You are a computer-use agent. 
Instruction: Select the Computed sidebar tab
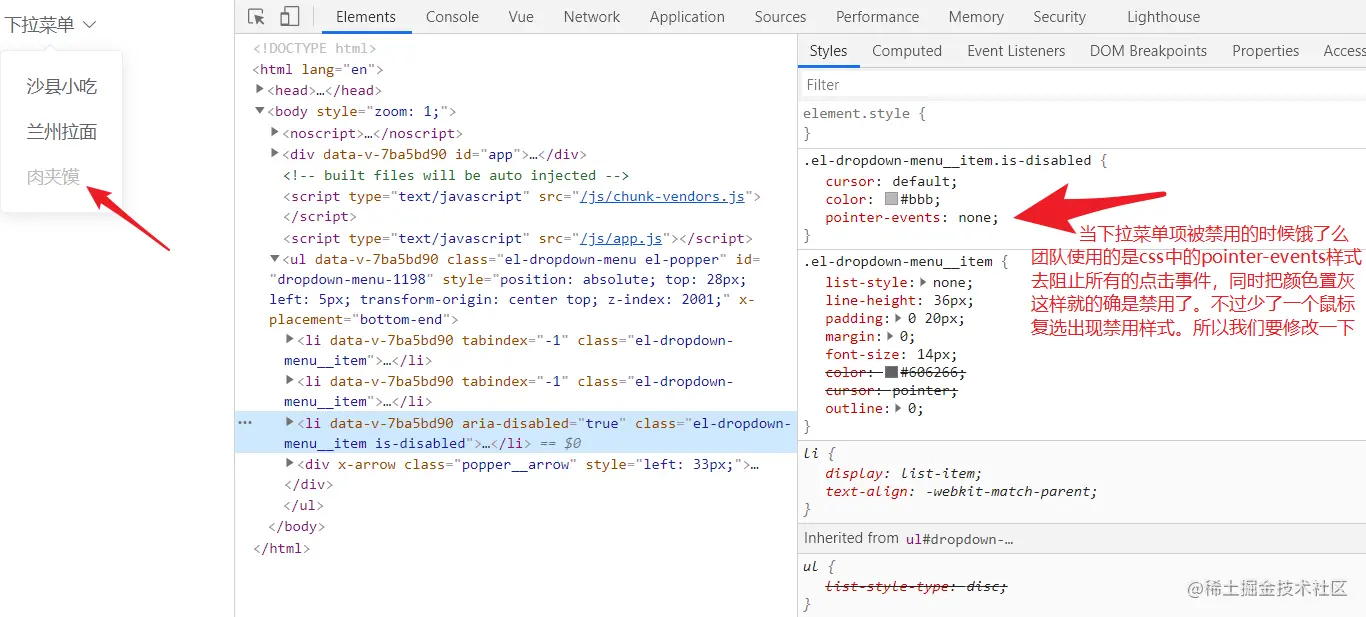(x=907, y=51)
